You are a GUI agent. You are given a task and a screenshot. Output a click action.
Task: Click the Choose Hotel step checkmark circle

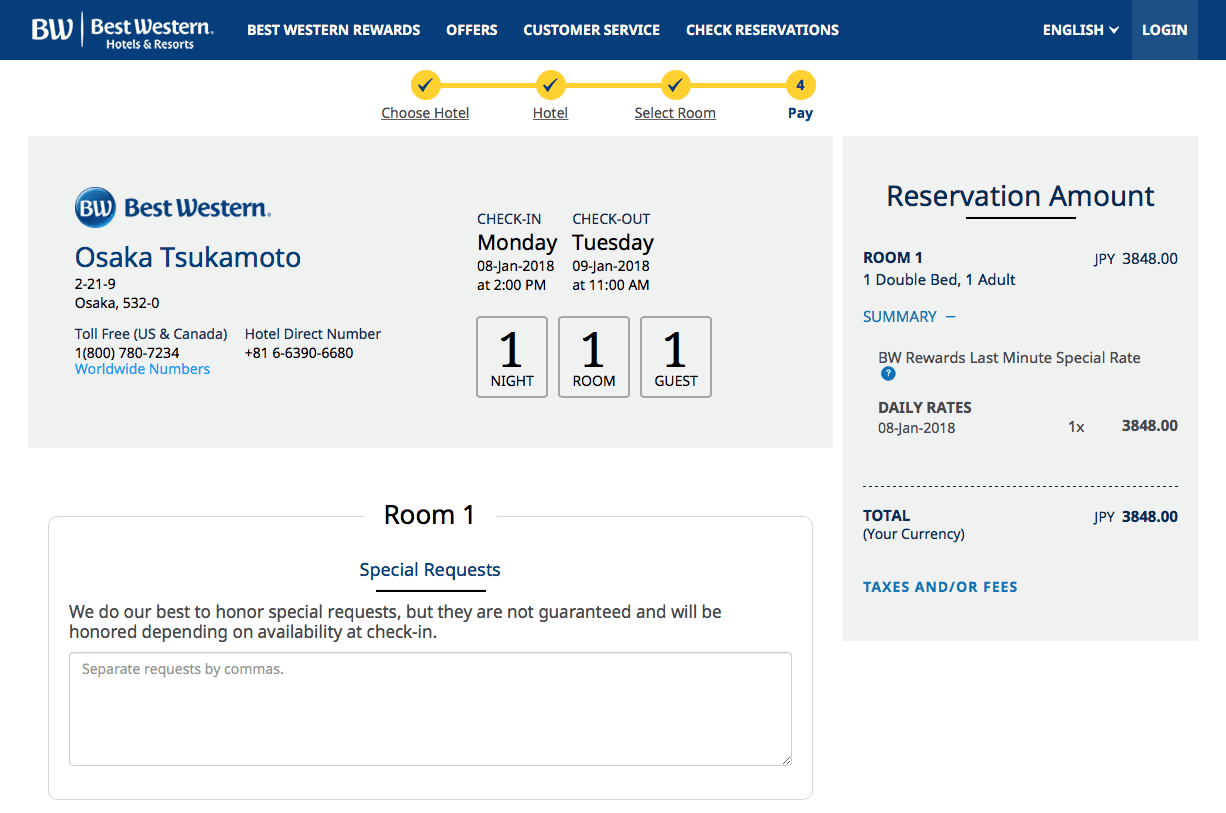(425, 85)
